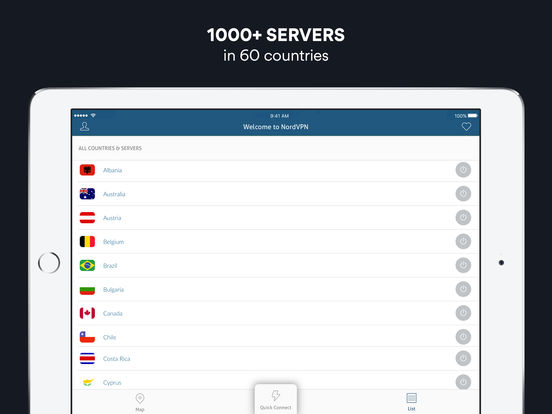552x414 pixels.
Task: Tap the Belgium flag image
Action: pyautogui.click(x=87, y=242)
